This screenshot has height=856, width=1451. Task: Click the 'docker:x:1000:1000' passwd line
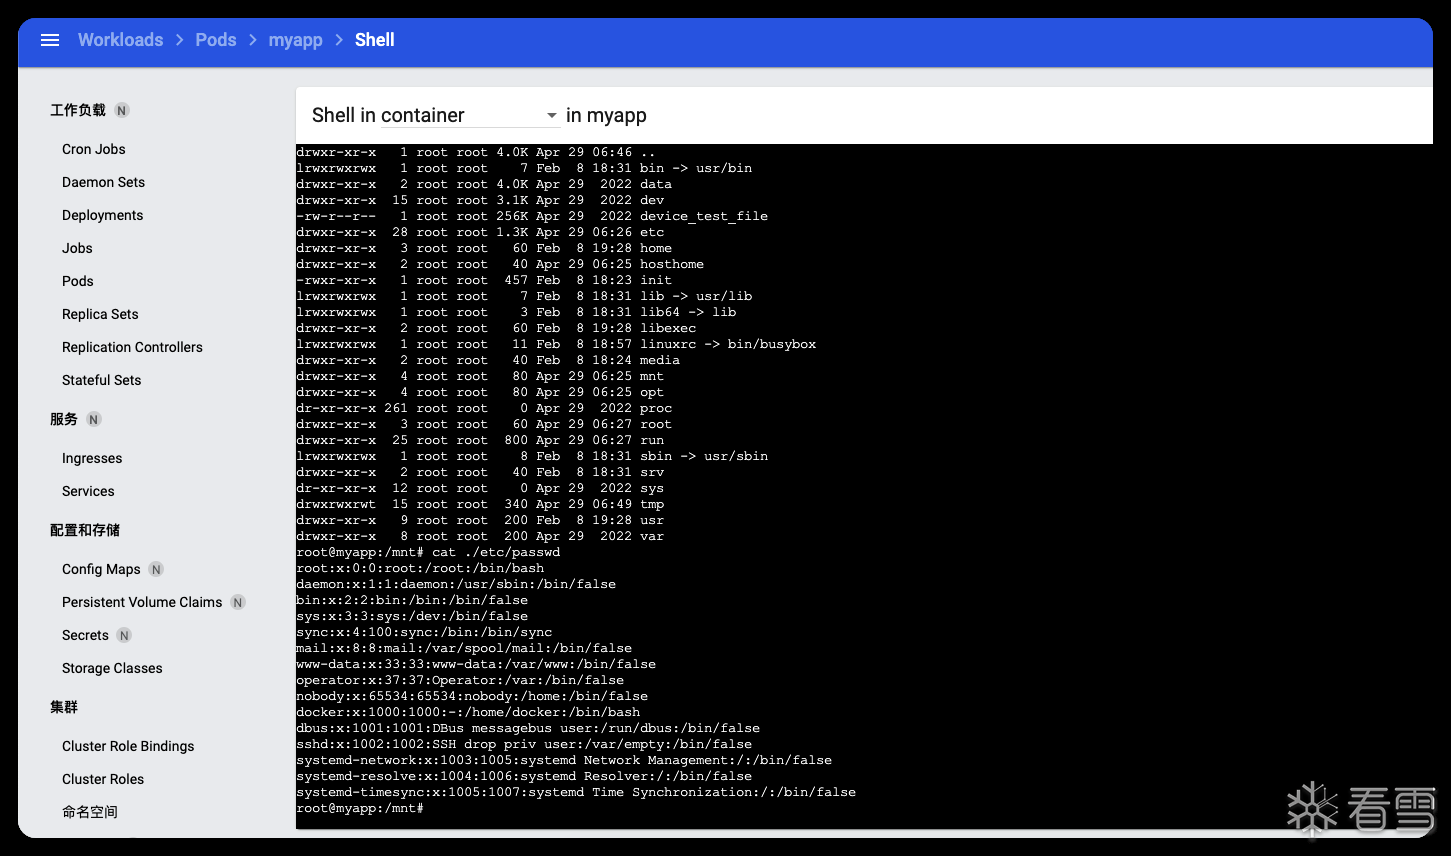[468, 712]
